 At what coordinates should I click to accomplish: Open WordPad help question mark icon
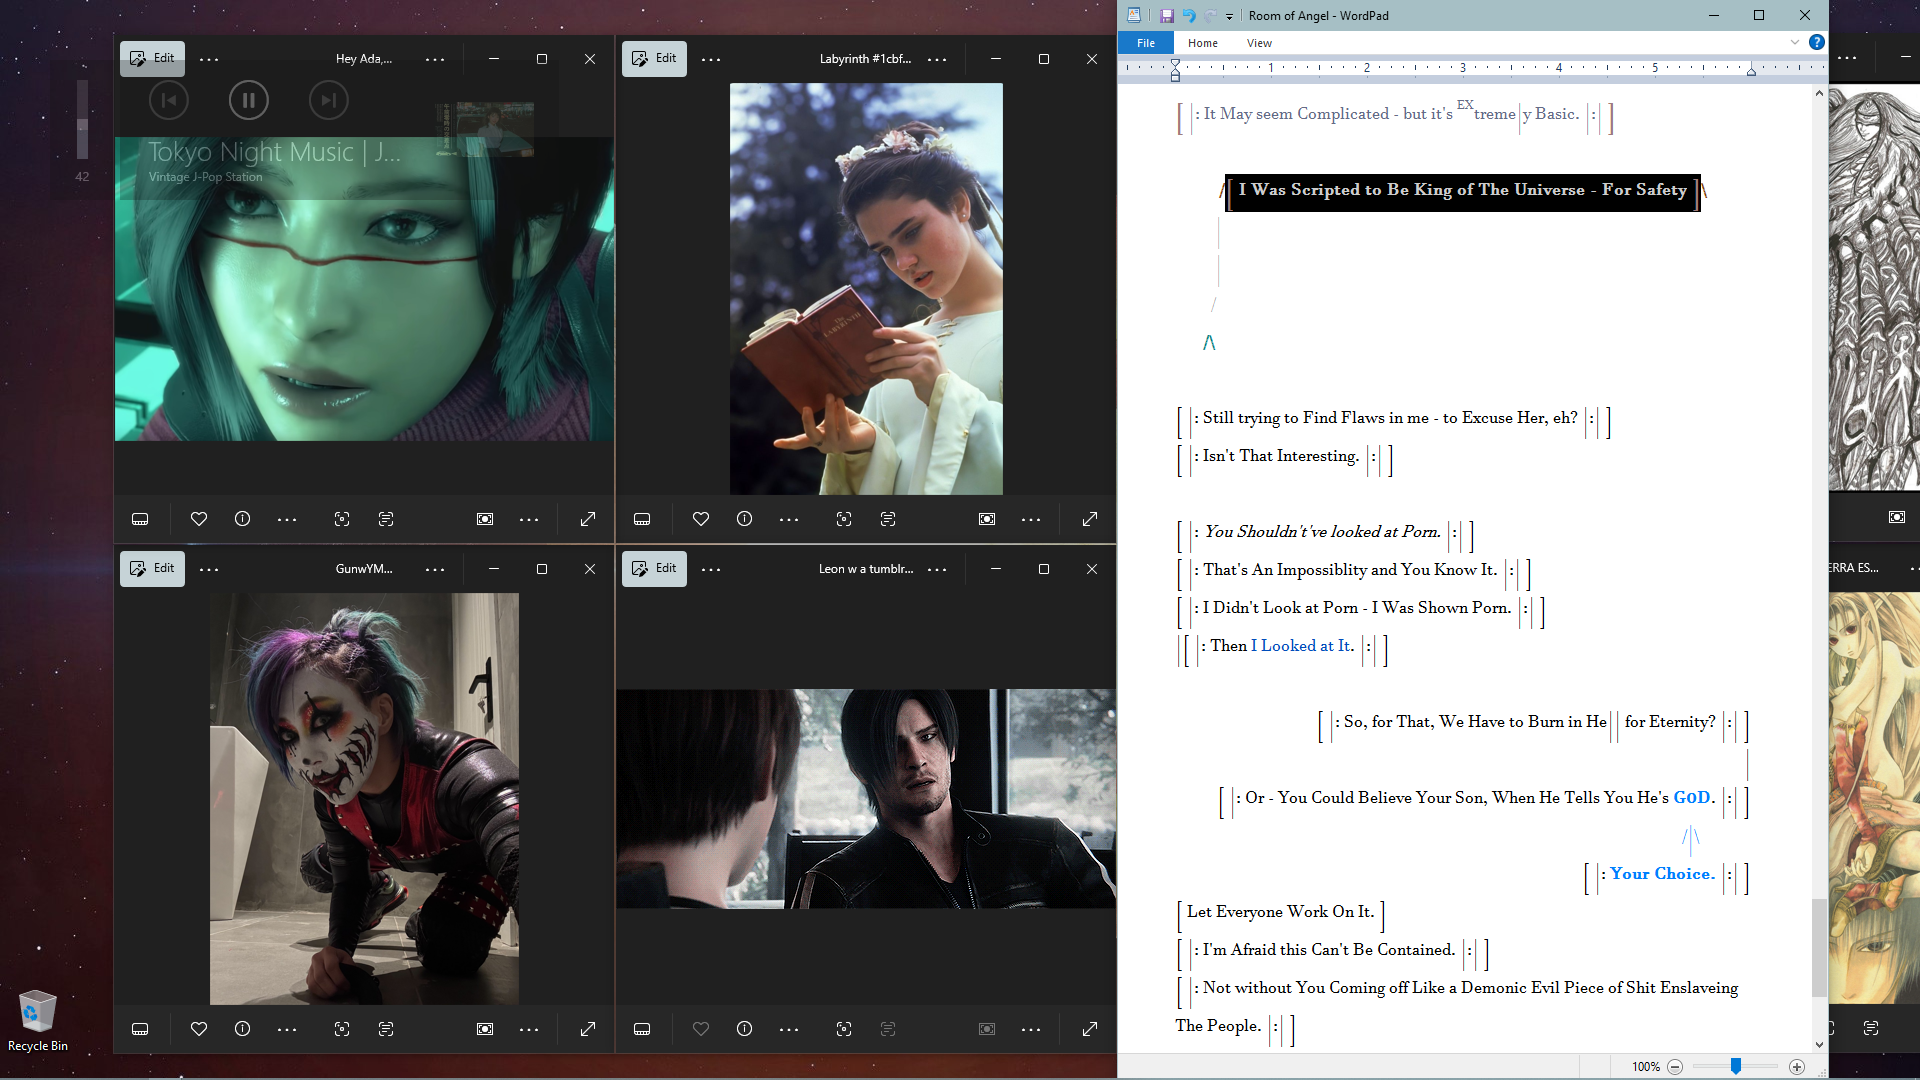pos(1817,42)
